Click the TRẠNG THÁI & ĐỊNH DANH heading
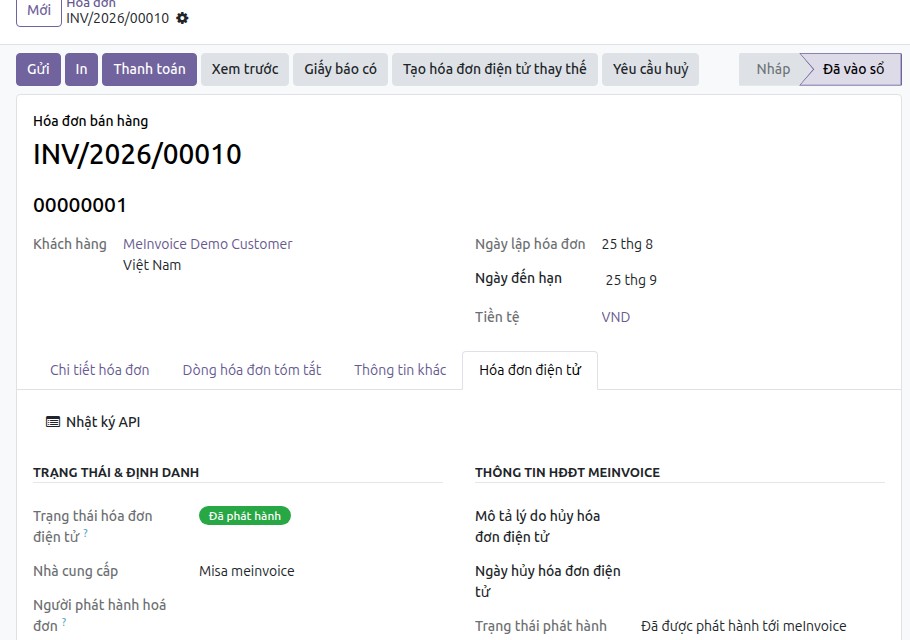 [116, 473]
